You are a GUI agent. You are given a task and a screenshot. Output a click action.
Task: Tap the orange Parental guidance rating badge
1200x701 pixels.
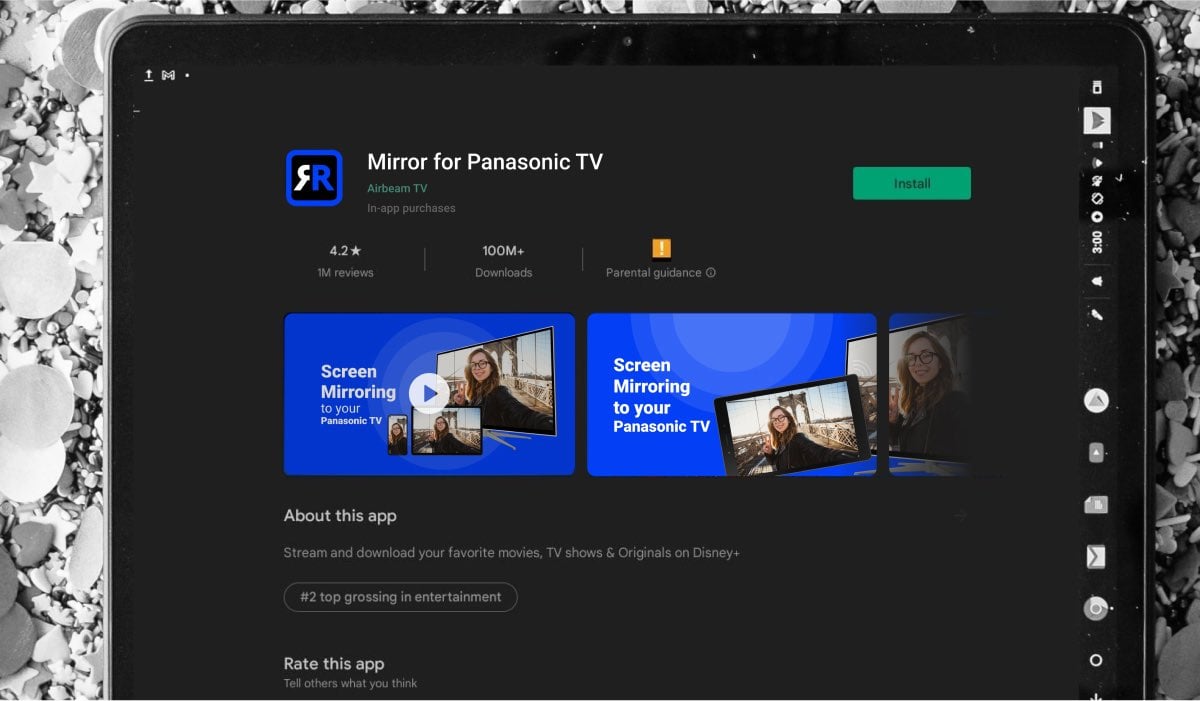(x=661, y=249)
